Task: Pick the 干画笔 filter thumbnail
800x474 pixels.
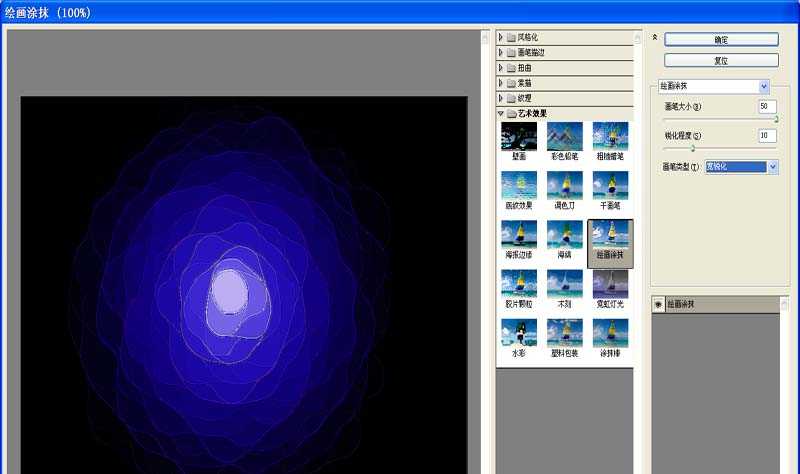Action: (610, 186)
